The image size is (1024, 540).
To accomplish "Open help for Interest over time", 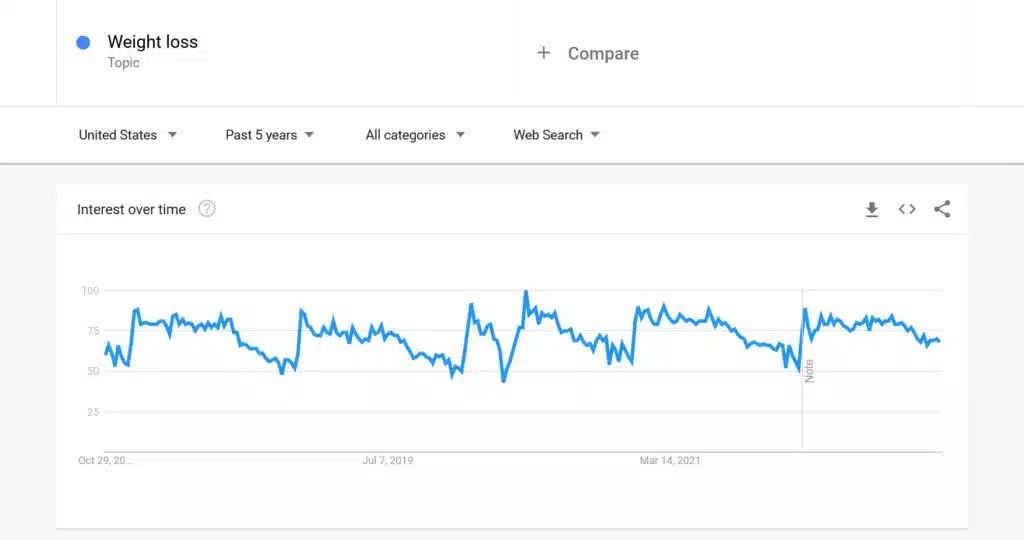I will (206, 209).
